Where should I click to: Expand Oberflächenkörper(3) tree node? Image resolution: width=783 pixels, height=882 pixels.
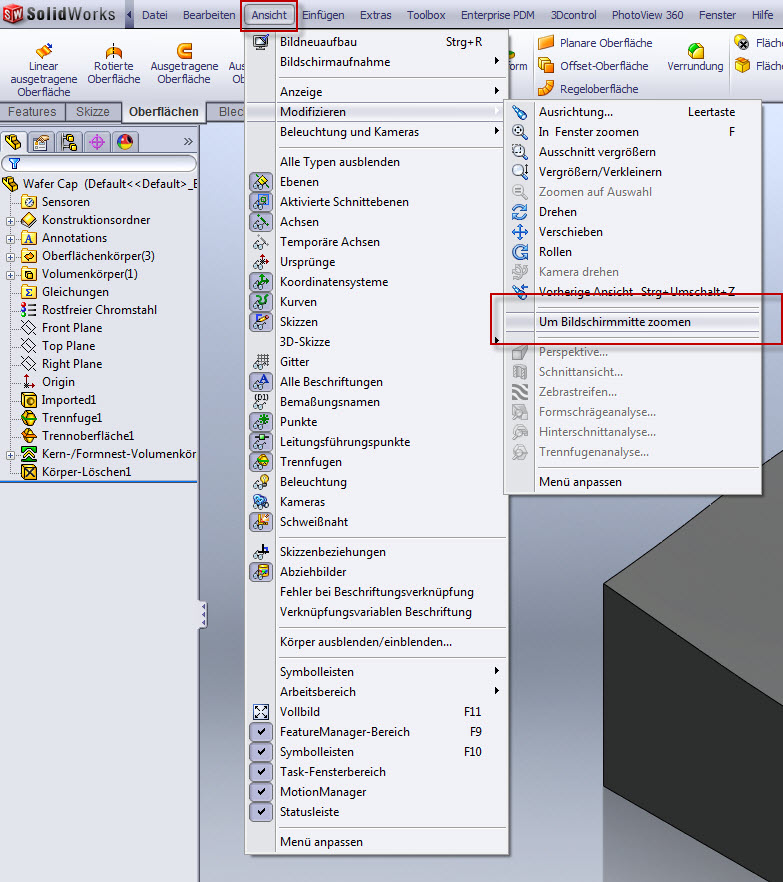(10, 257)
